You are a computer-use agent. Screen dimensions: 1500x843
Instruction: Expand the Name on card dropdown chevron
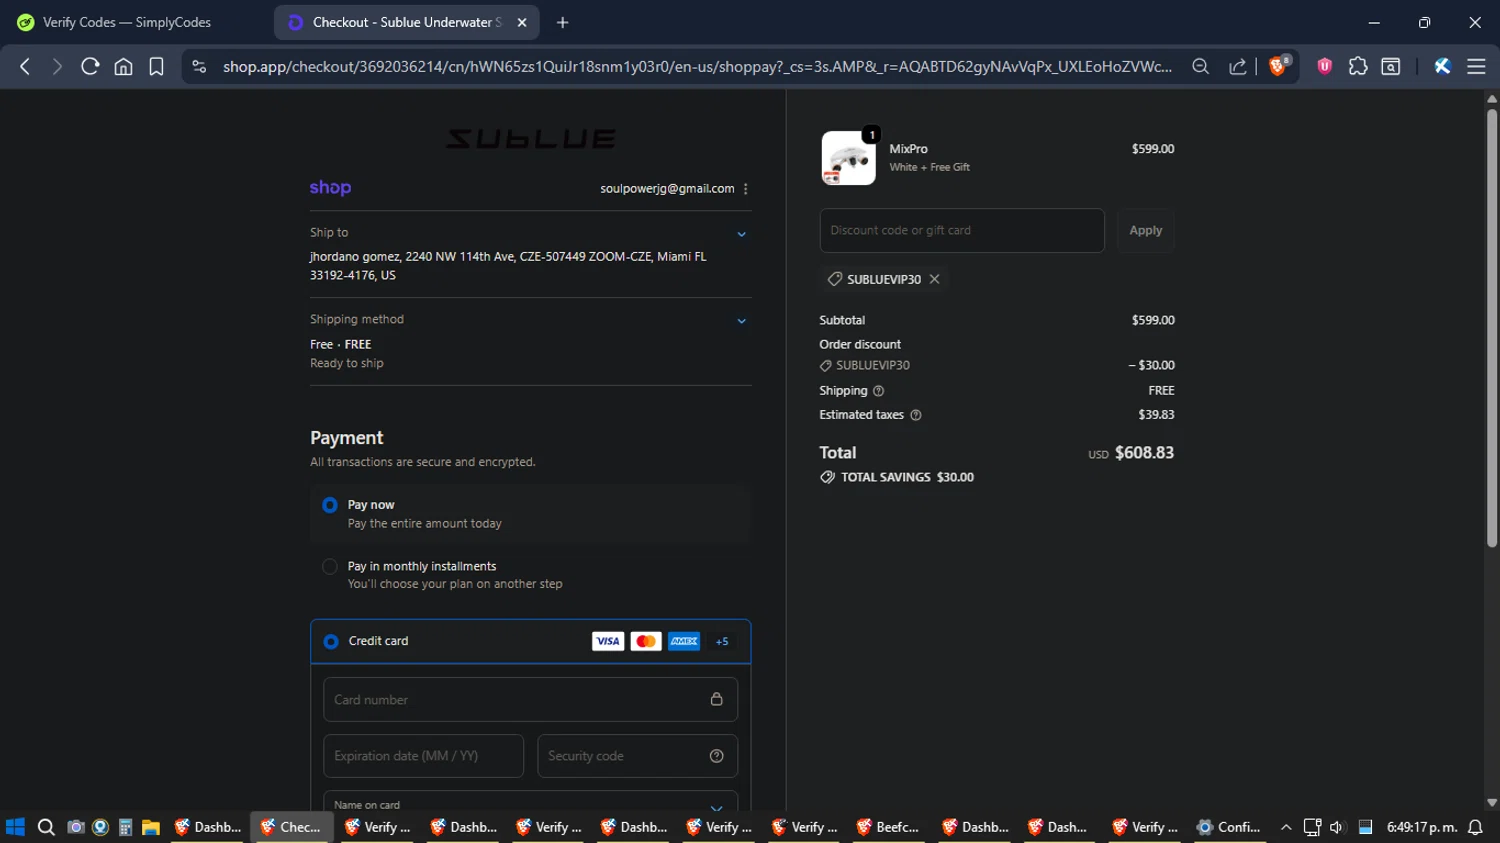pyautogui.click(x=716, y=807)
